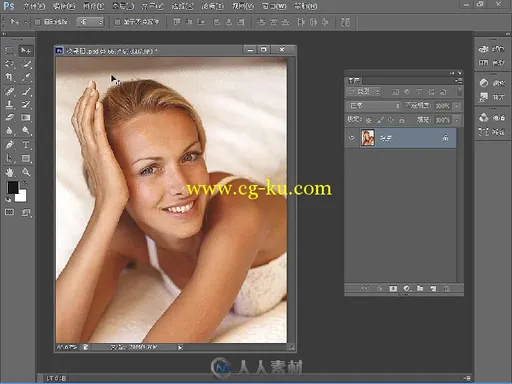Viewport: 512px width, 384px height.
Task: Open the Image menu
Action: click(93, 6)
